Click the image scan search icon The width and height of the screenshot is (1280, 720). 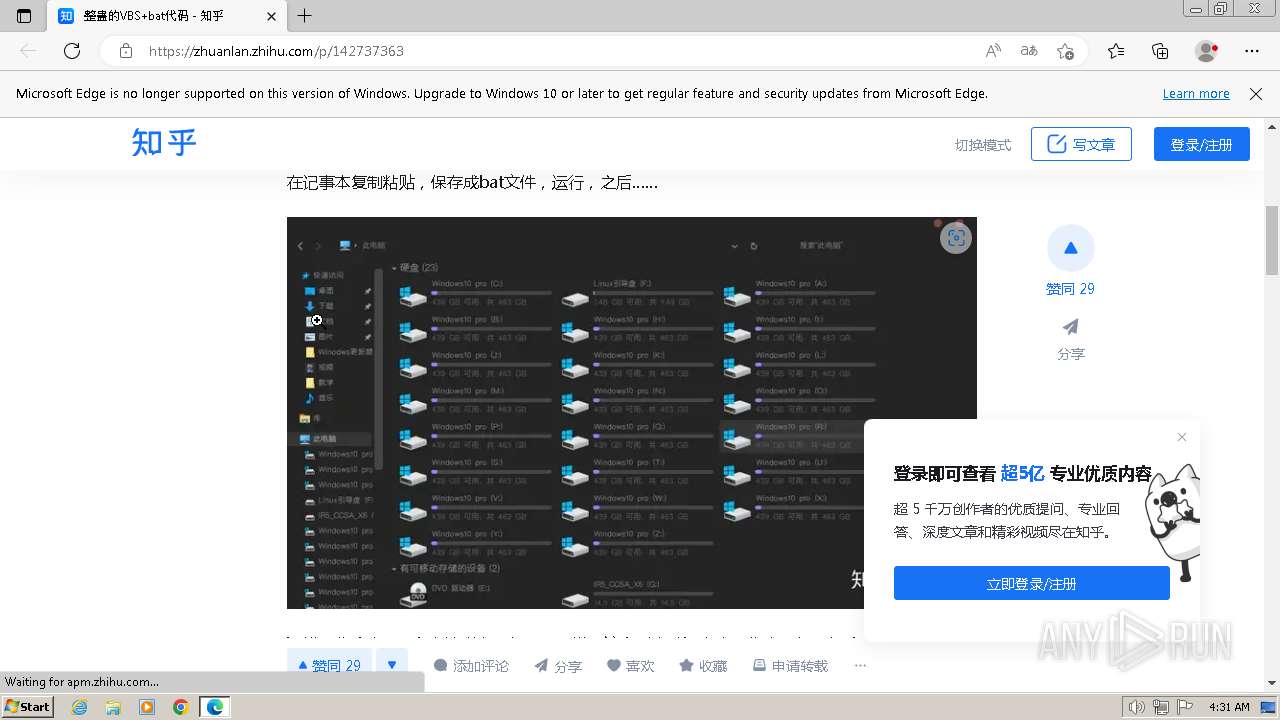956,237
